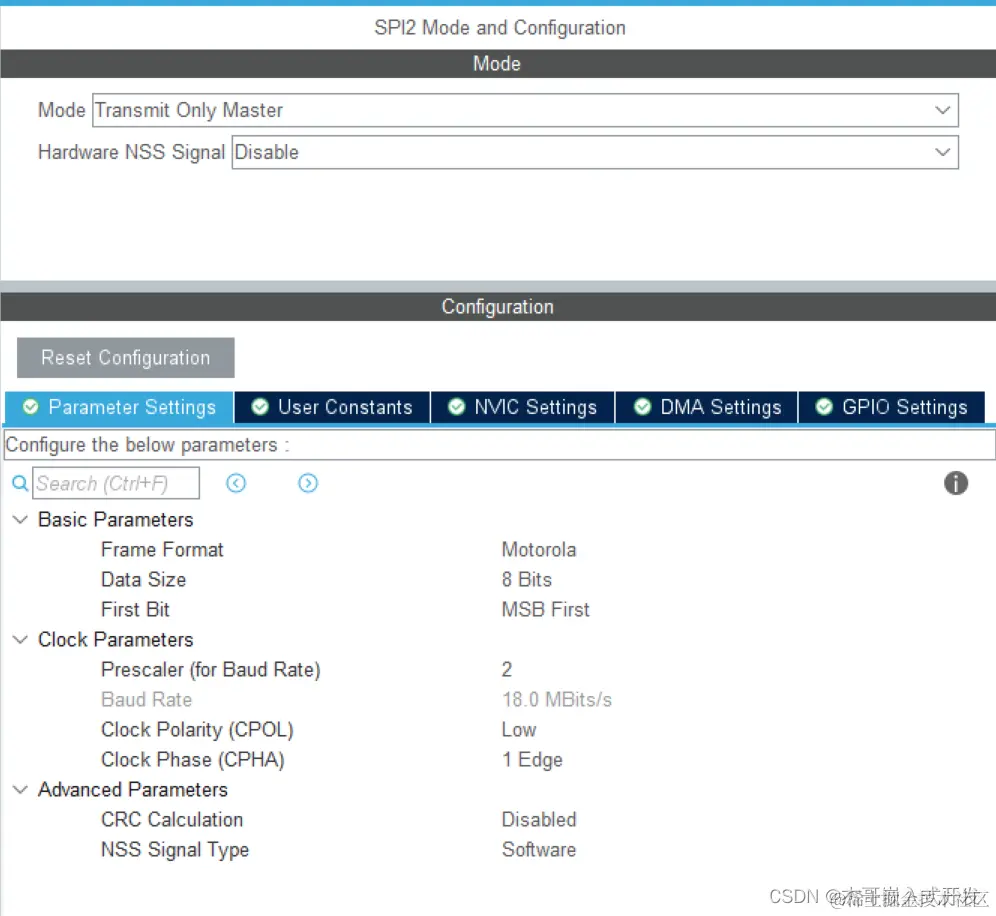Collapse the Advanced Parameters section
996x916 pixels.
tap(20, 790)
